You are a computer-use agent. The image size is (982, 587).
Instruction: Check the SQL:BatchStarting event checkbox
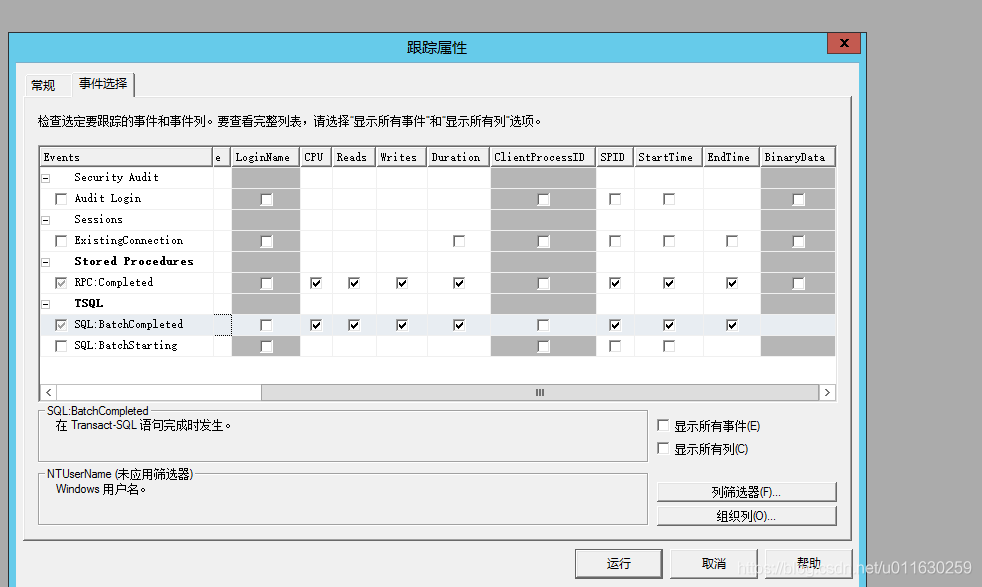tap(61, 346)
